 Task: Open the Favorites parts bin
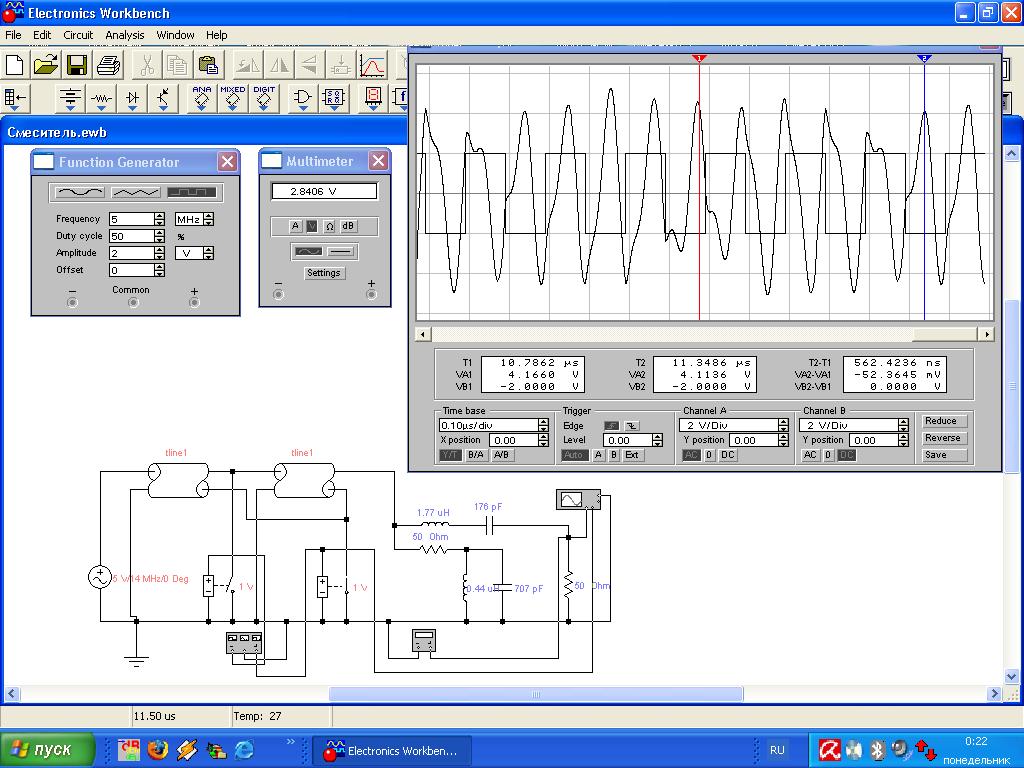click(x=15, y=98)
